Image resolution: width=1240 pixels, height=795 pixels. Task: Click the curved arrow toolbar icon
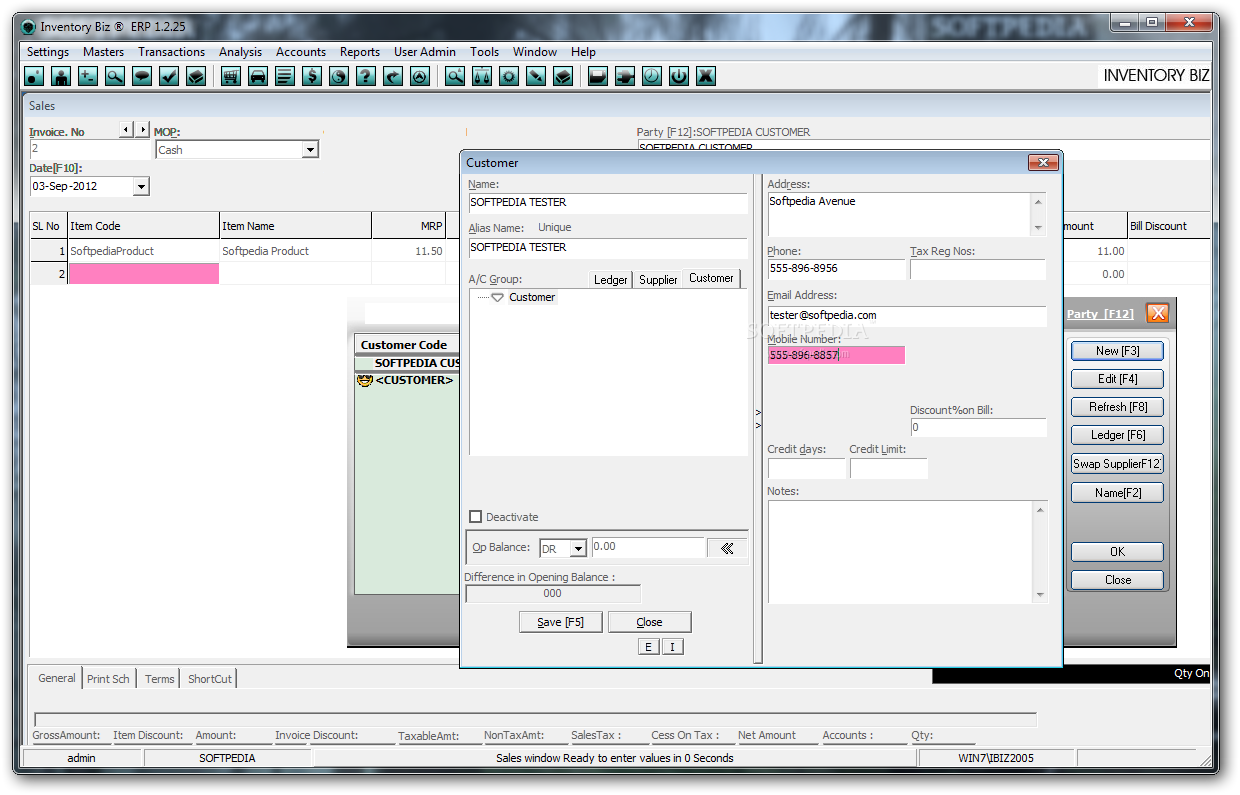tap(393, 76)
